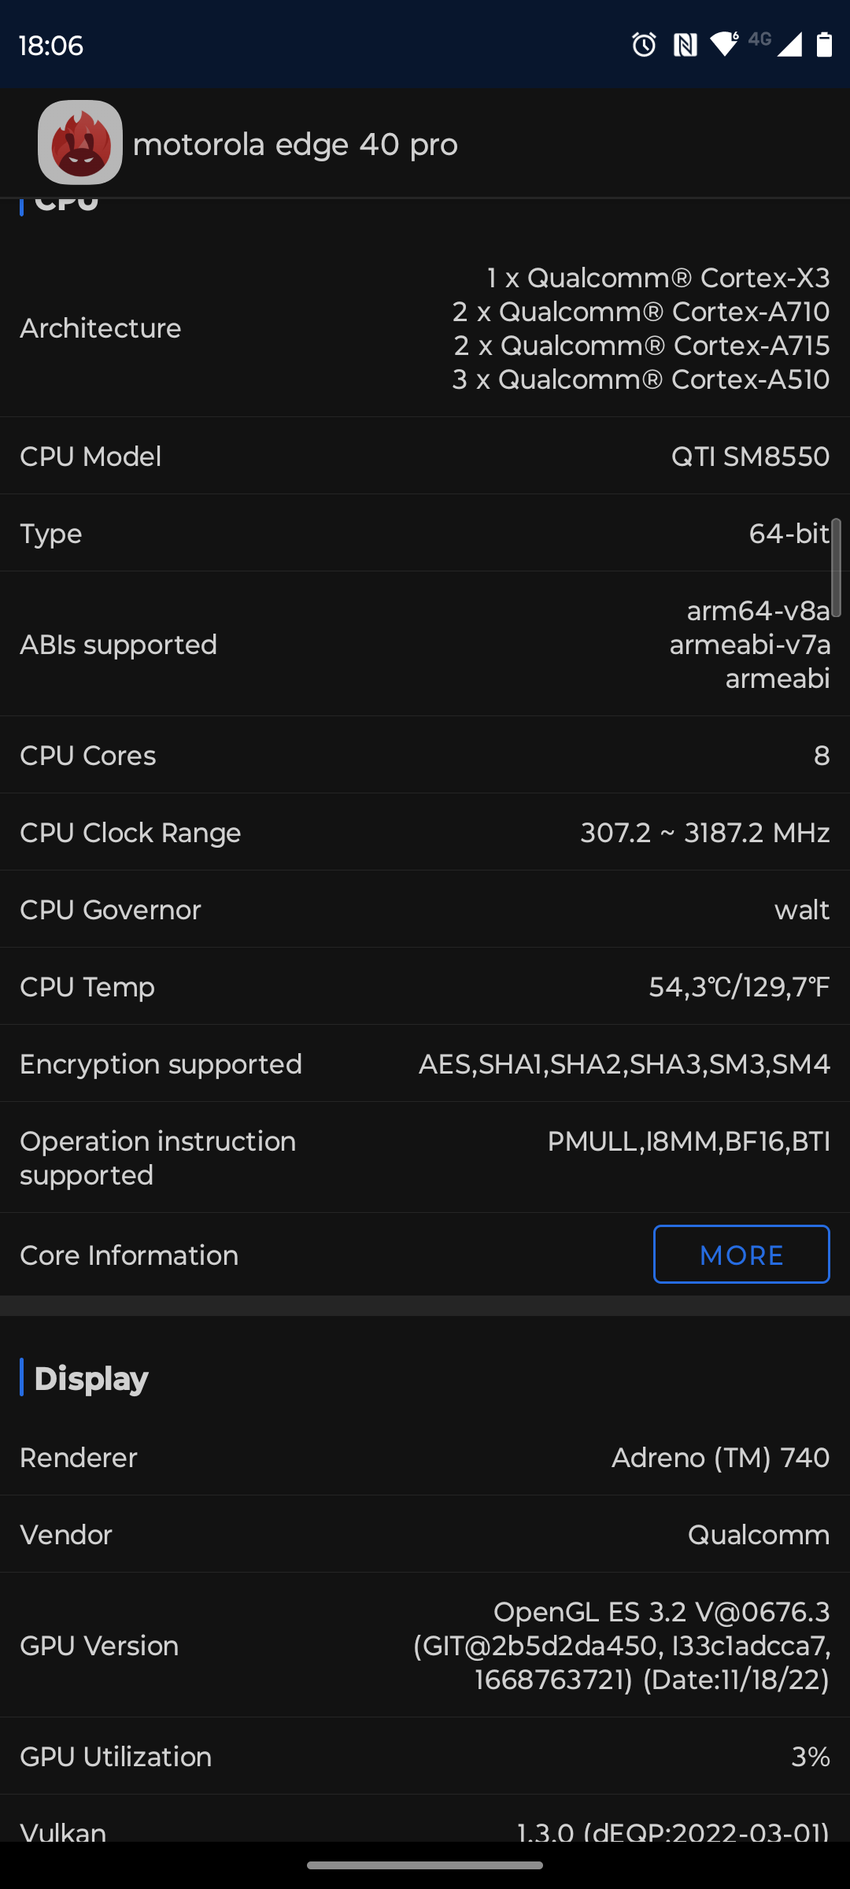Tap the CPU Clock Range row
The image size is (850, 1889).
pyautogui.click(x=425, y=833)
